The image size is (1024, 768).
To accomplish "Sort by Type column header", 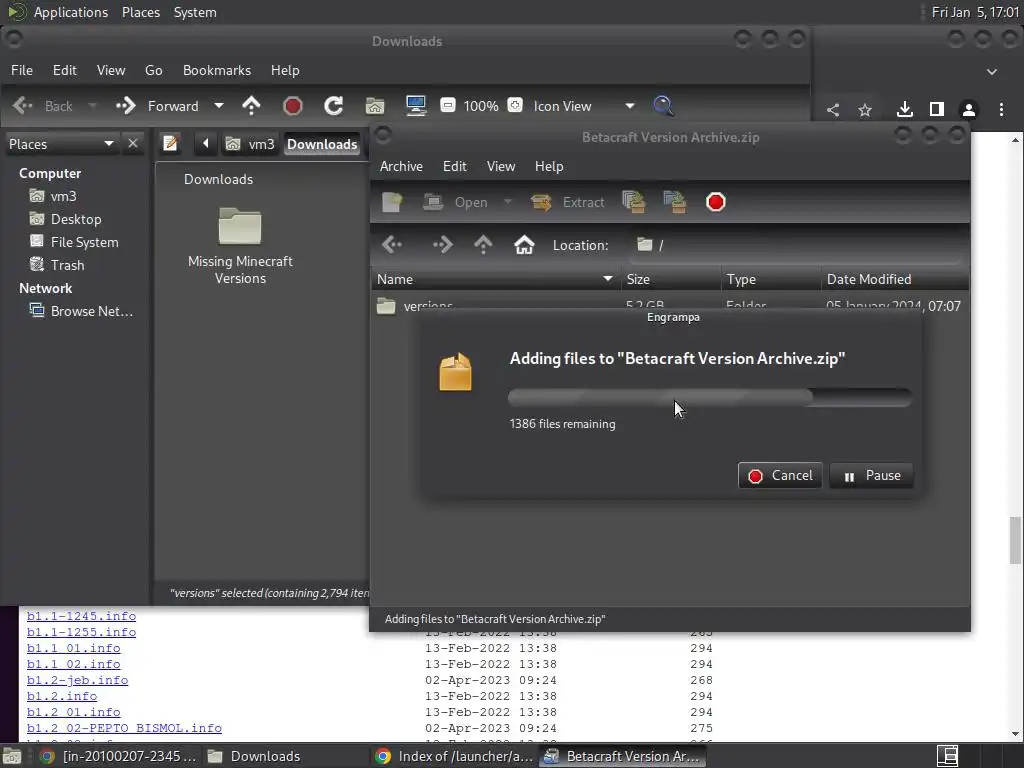I will point(771,280).
